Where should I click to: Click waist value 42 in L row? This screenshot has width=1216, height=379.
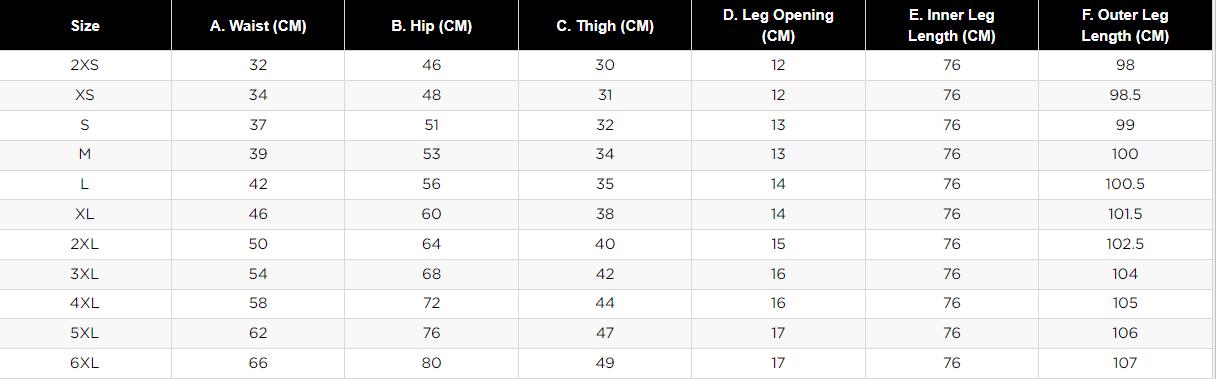click(258, 184)
